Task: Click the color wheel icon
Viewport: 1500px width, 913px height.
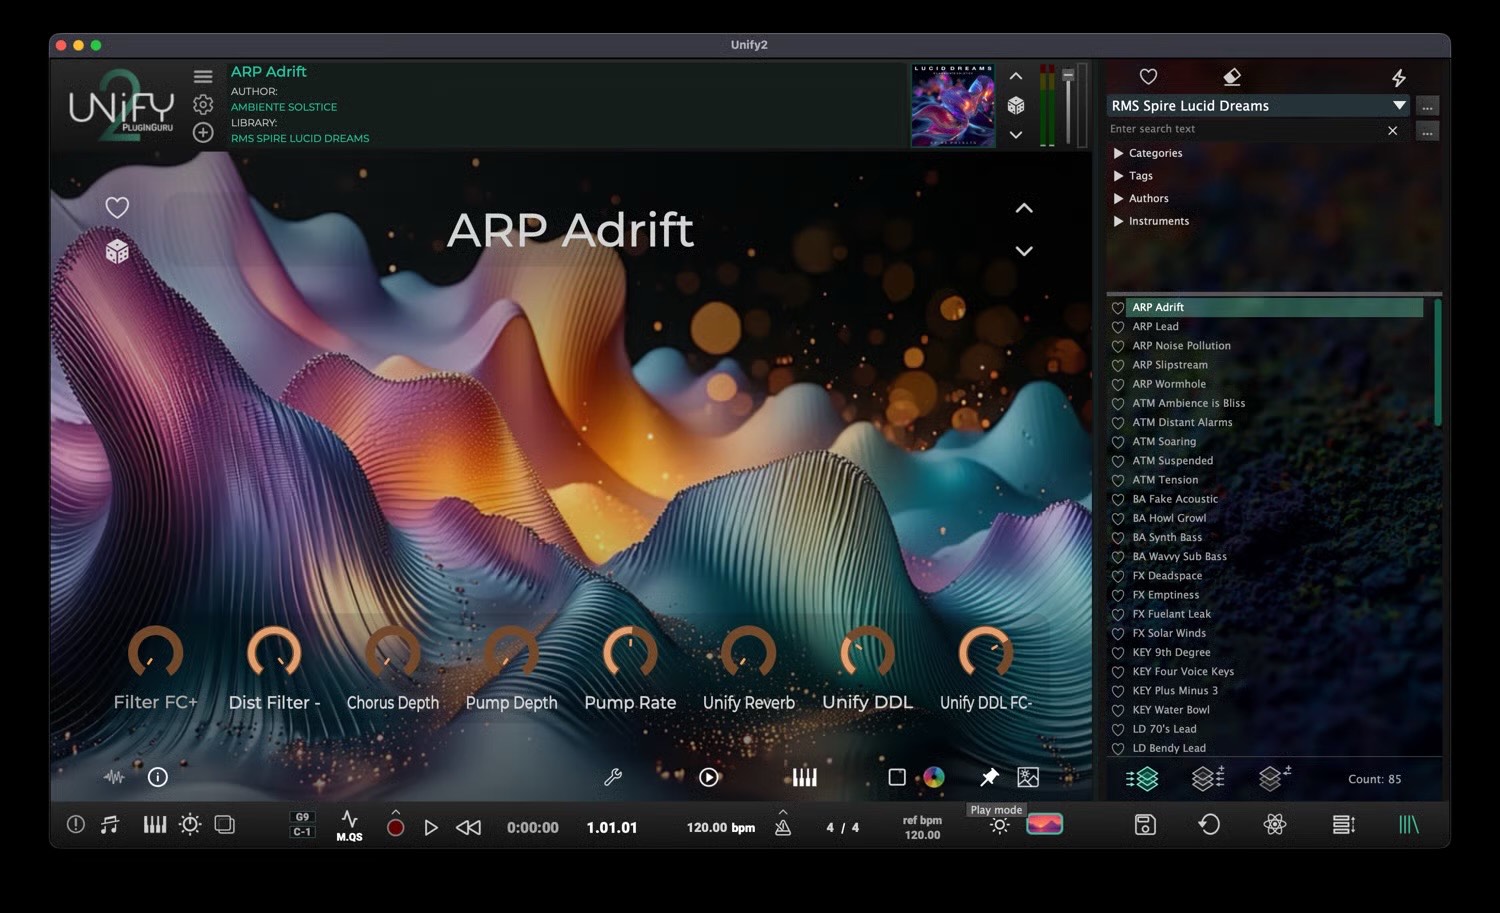Action: [934, 777]
